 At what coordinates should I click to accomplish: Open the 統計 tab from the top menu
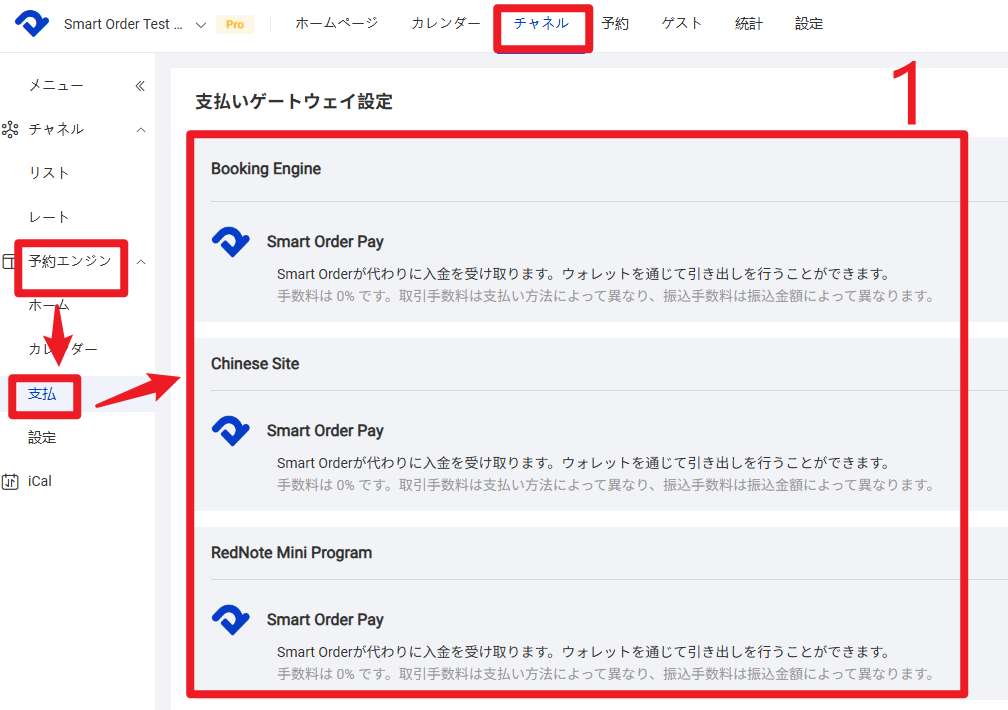click(748, 23)
